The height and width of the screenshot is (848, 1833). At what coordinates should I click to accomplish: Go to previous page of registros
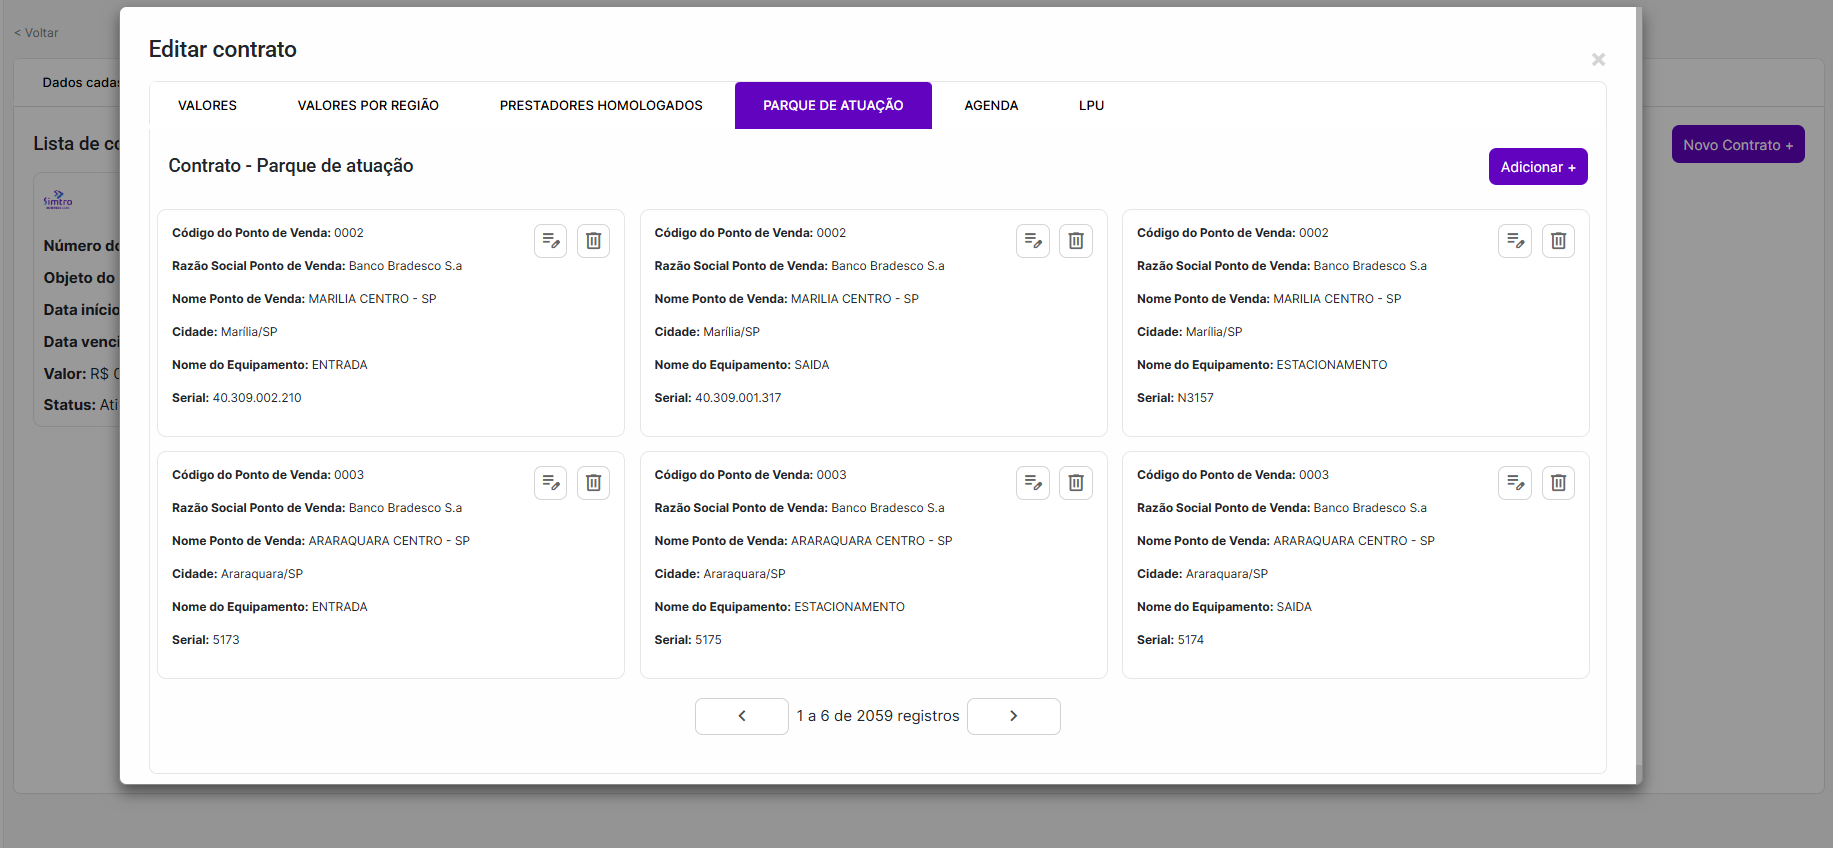[x=741, y=716]
